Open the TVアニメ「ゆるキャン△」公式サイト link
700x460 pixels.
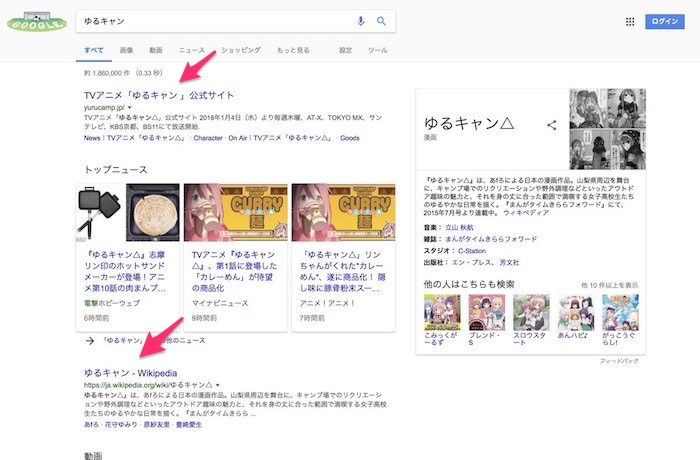click(x=159, y=95)
